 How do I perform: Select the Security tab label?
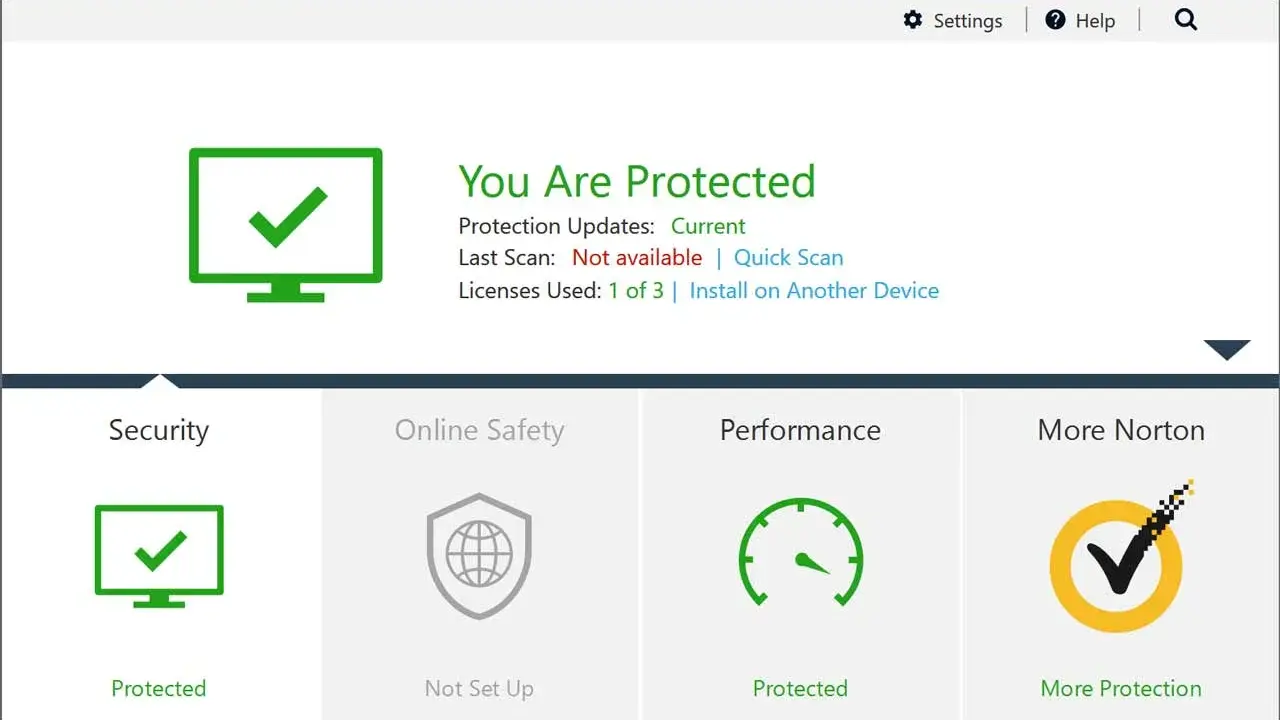click(159, 430)
